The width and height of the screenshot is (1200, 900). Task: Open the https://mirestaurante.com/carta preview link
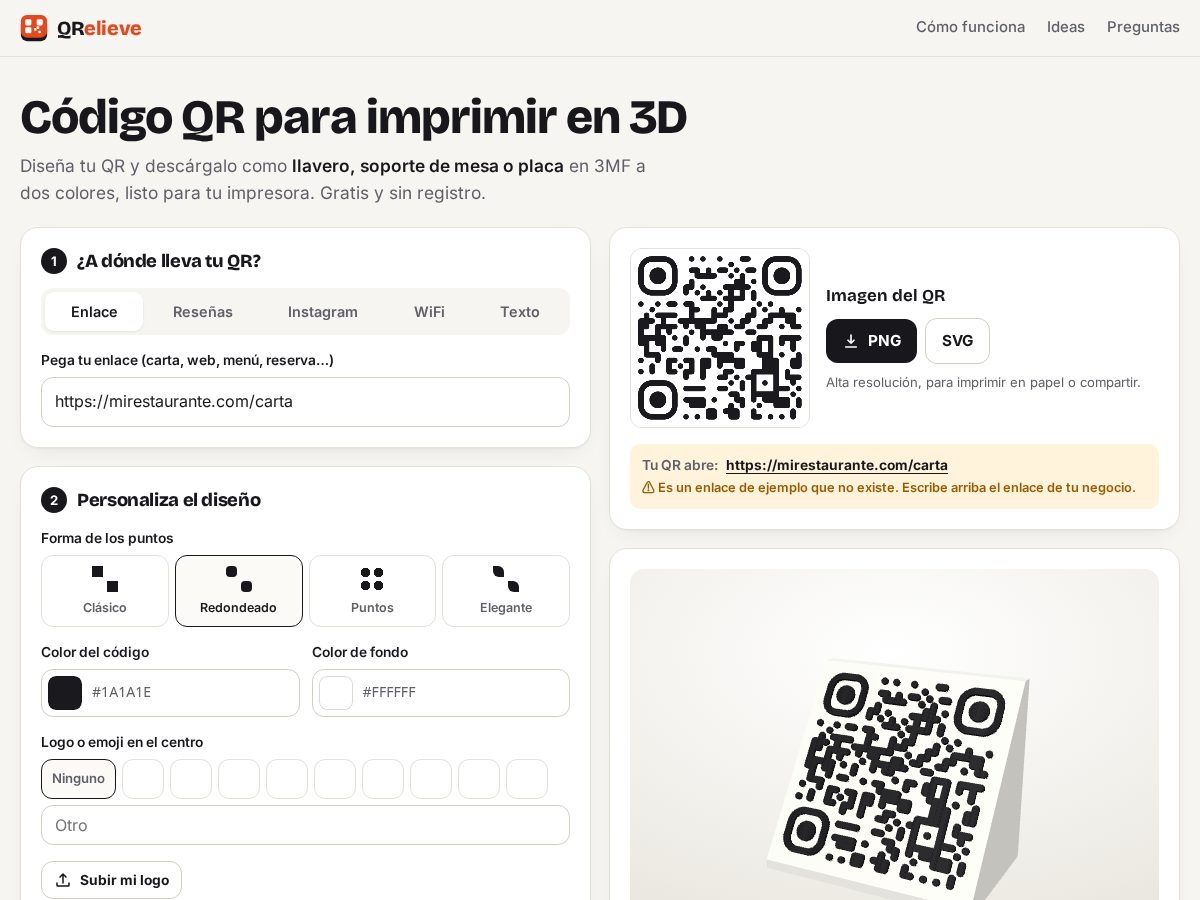click(837, 465)
